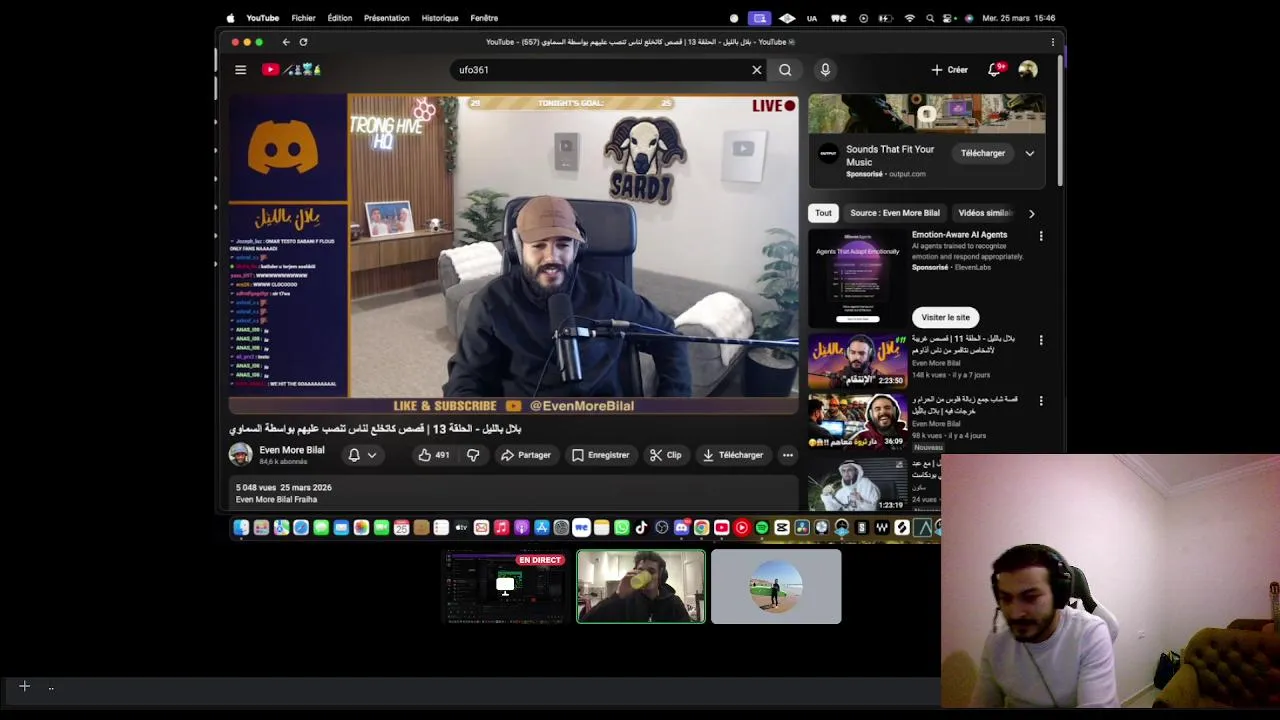
Task: Open the 36:09 video thumbnail
Action: [857, 421]
